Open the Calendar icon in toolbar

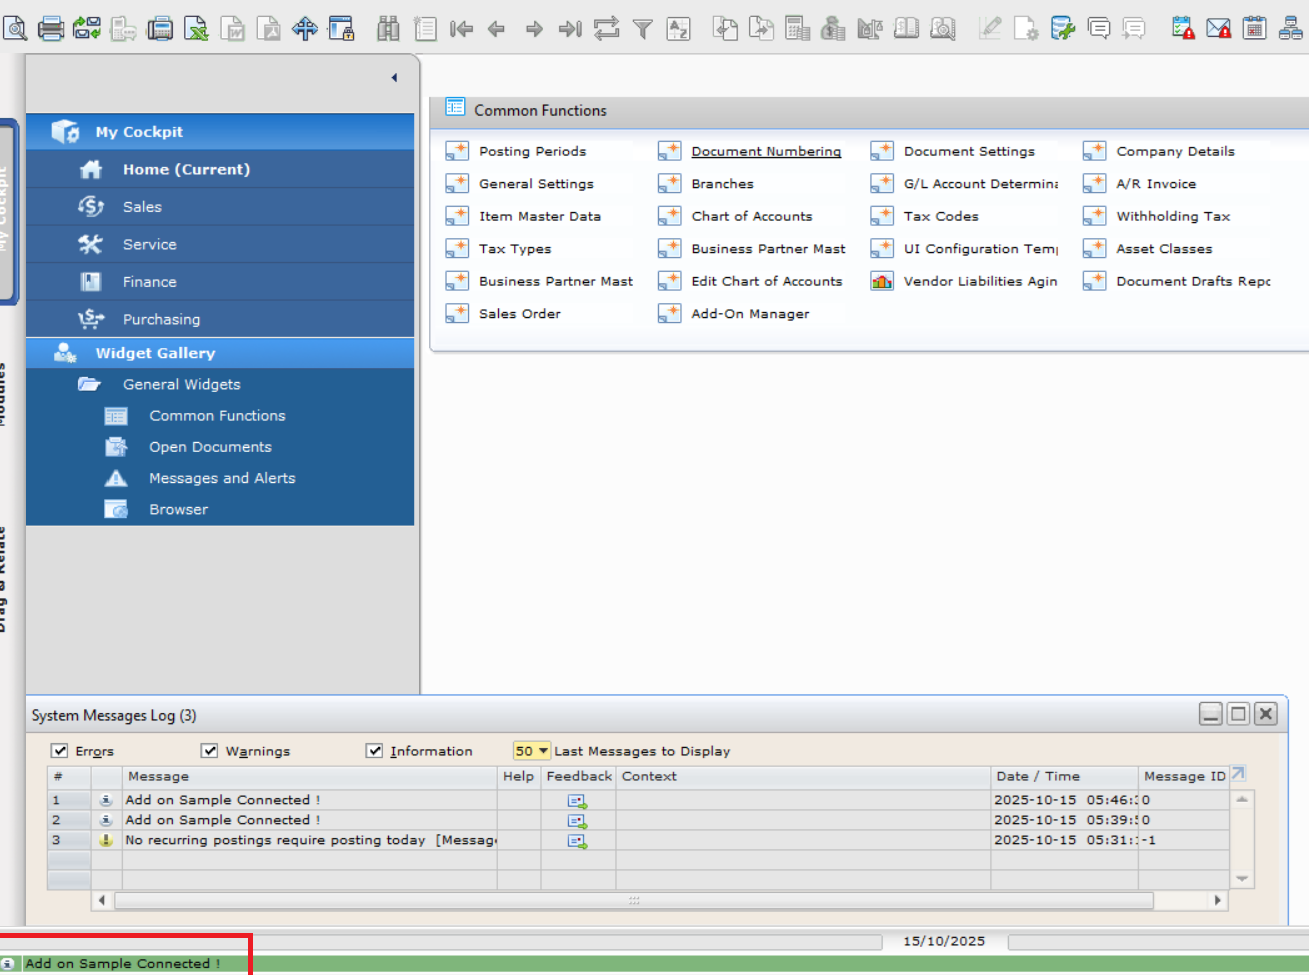[1254, 29]
